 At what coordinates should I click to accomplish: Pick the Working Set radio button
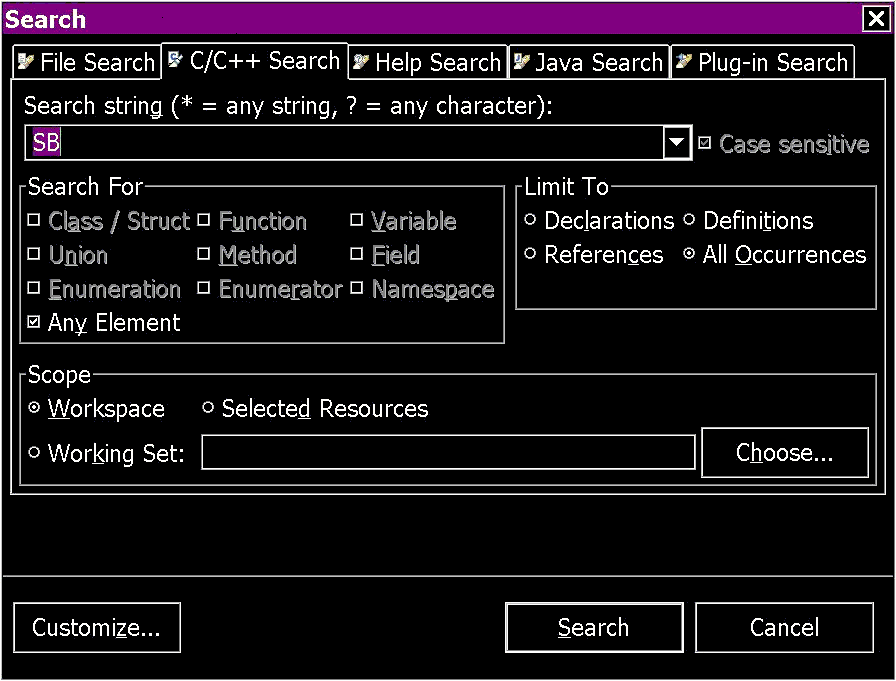pos(34,452)
